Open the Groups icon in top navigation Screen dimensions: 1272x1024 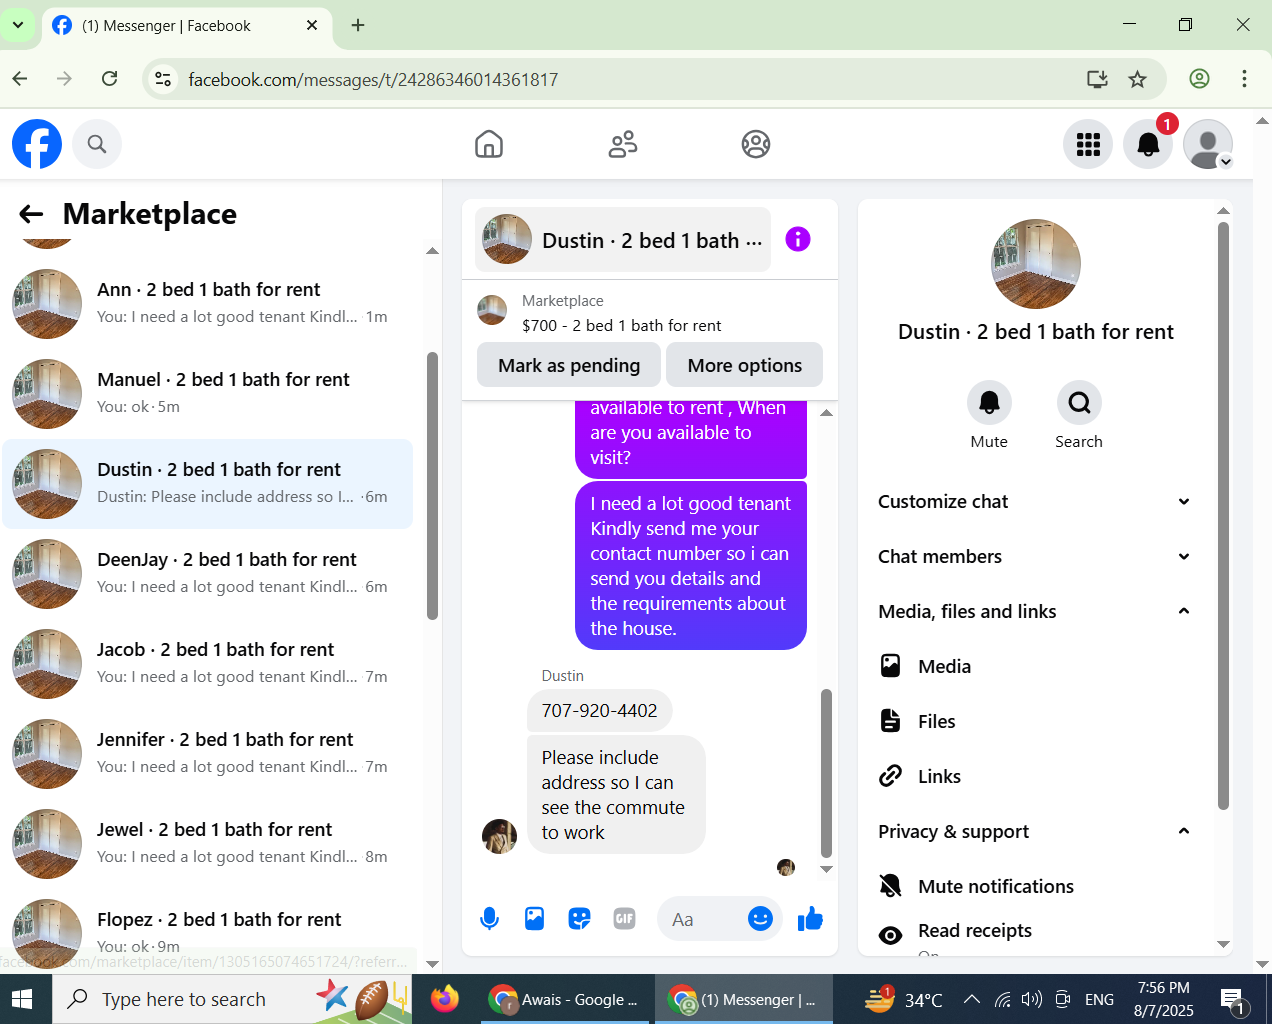pos(756,144)
